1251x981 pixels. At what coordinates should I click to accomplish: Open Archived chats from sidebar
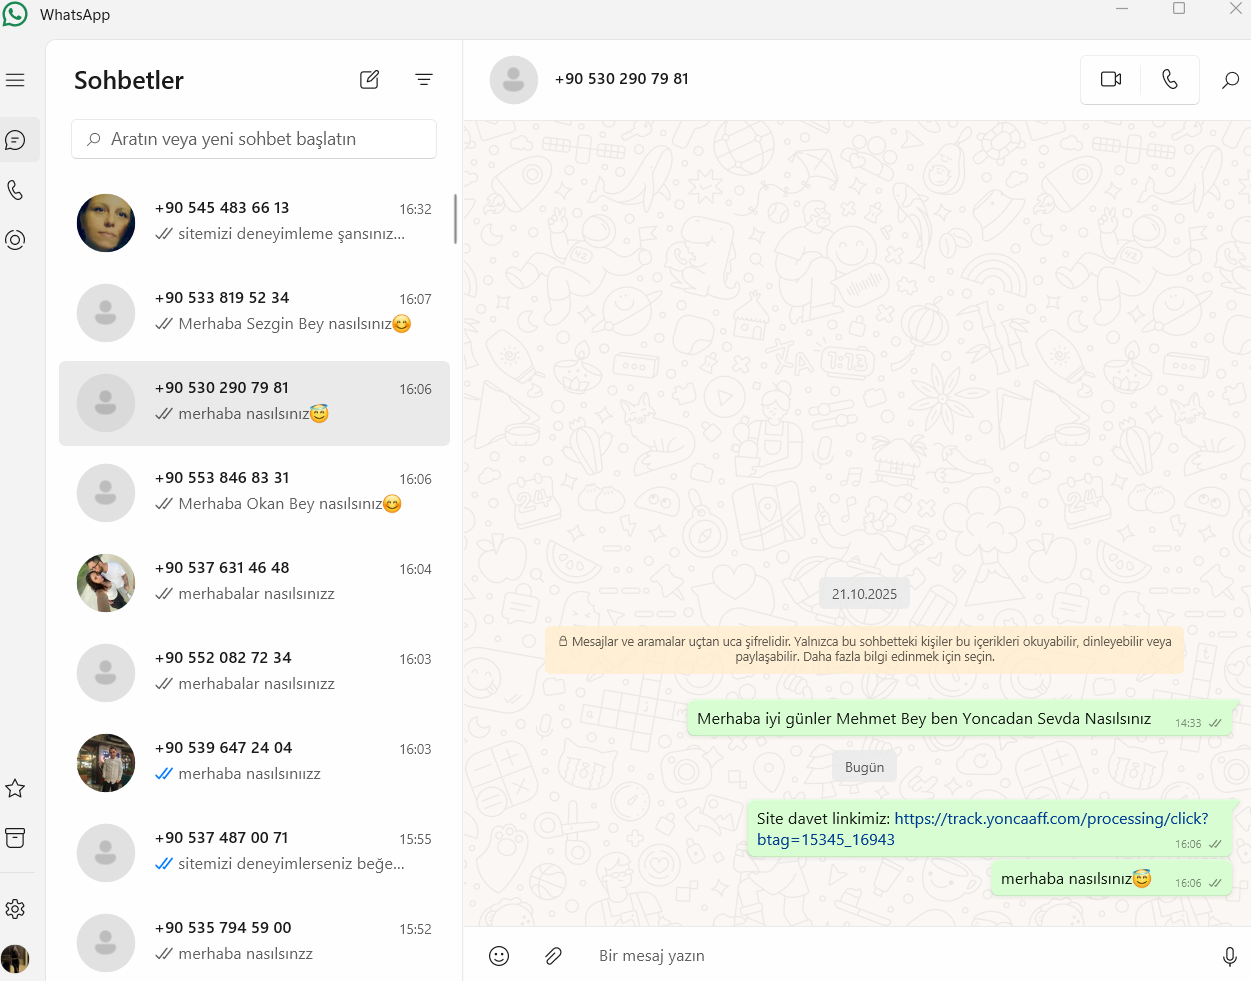[15, 838]
